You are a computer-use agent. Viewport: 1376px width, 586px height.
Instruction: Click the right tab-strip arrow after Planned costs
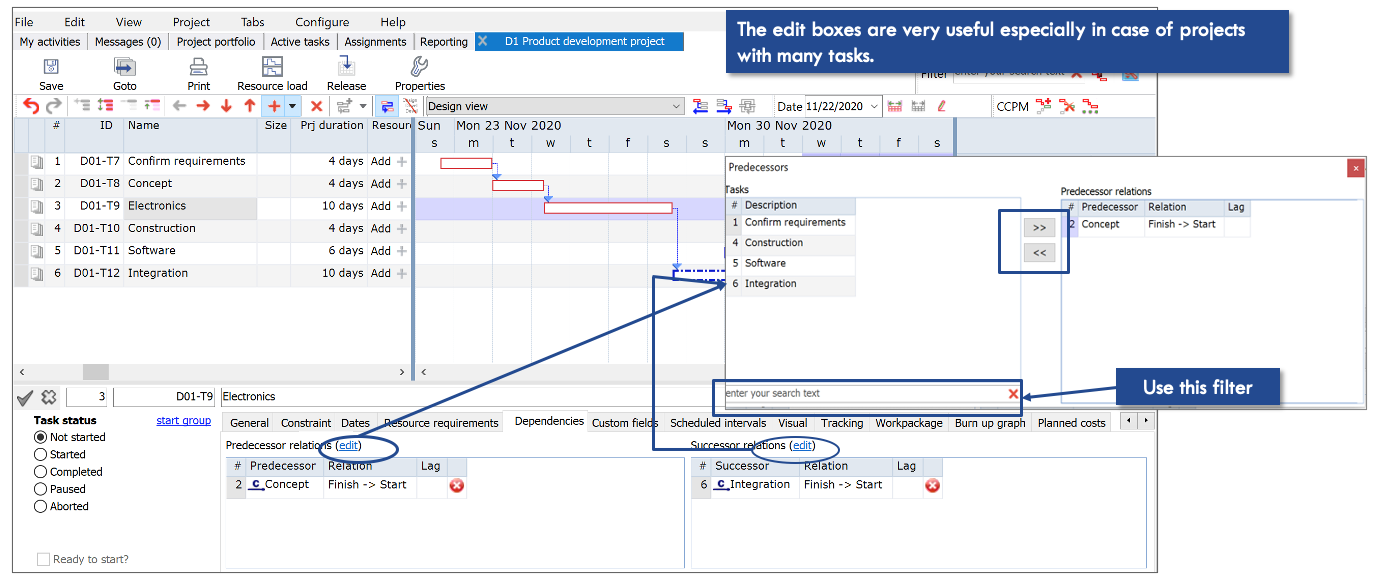[1146, 422]
